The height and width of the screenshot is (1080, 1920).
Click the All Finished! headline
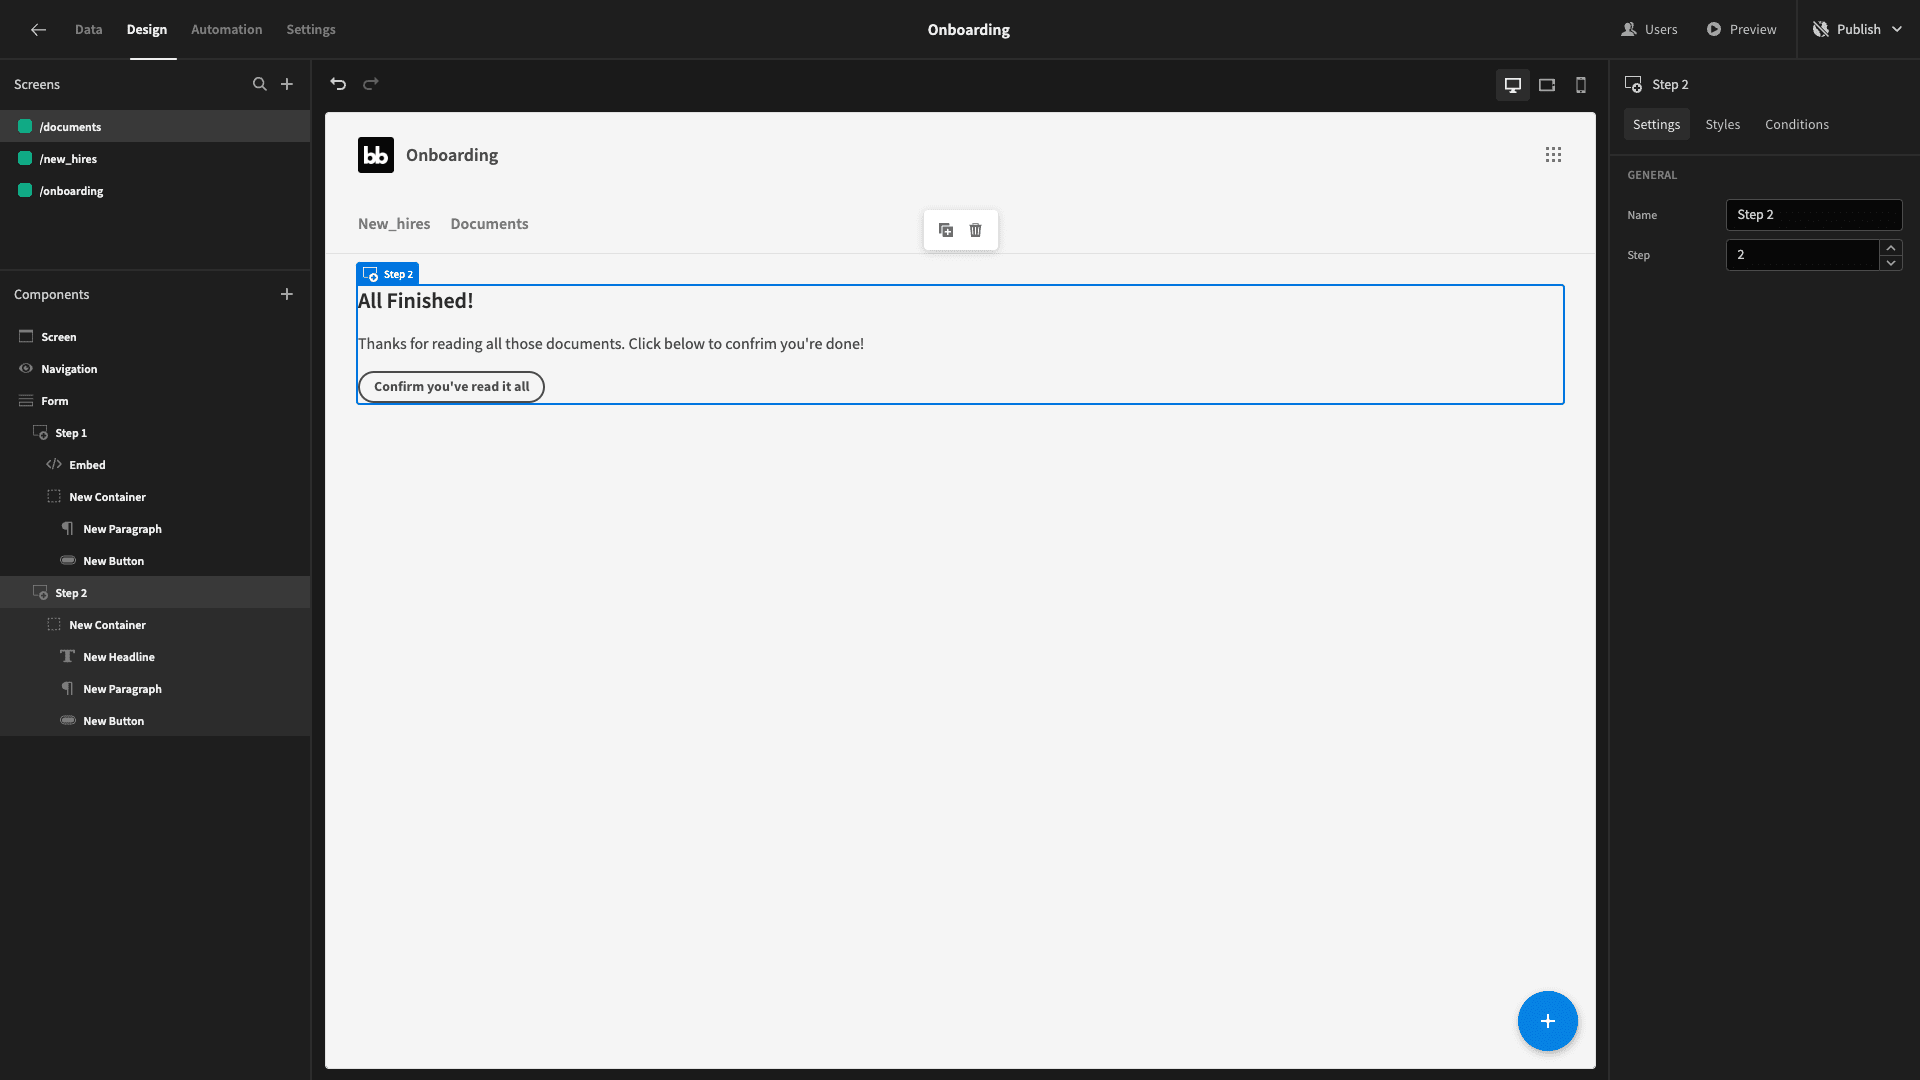[416, 301]
